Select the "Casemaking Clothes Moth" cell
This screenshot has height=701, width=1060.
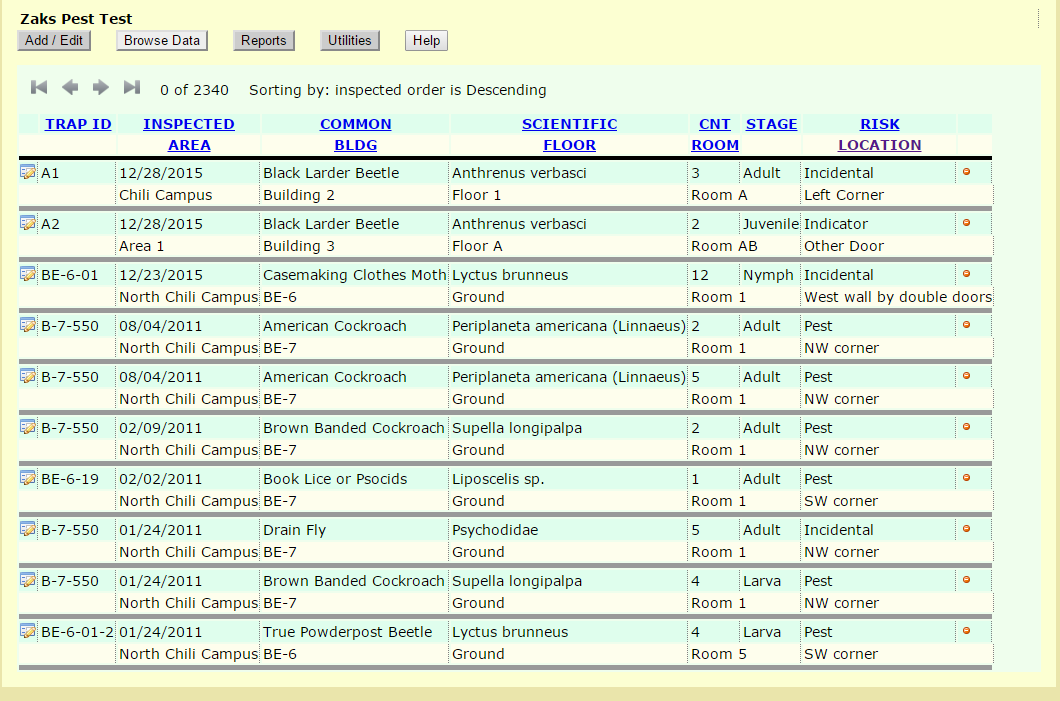coord(355,275)
